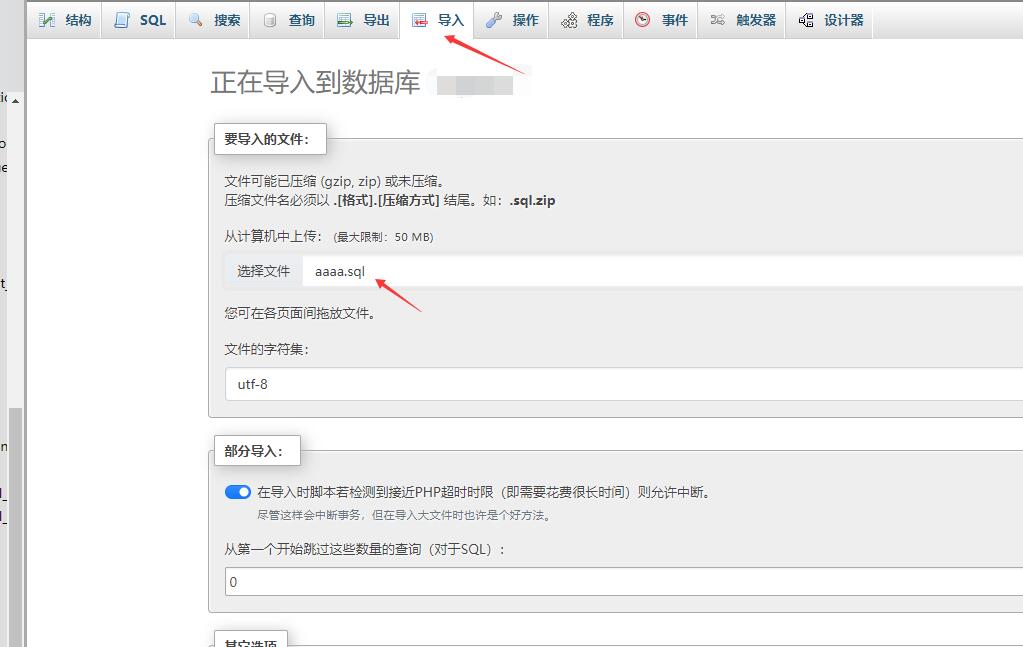Open the 文件的字符集 utf-8 dropdown
This screenshot has height=647, width=1023.
(624, 384)
